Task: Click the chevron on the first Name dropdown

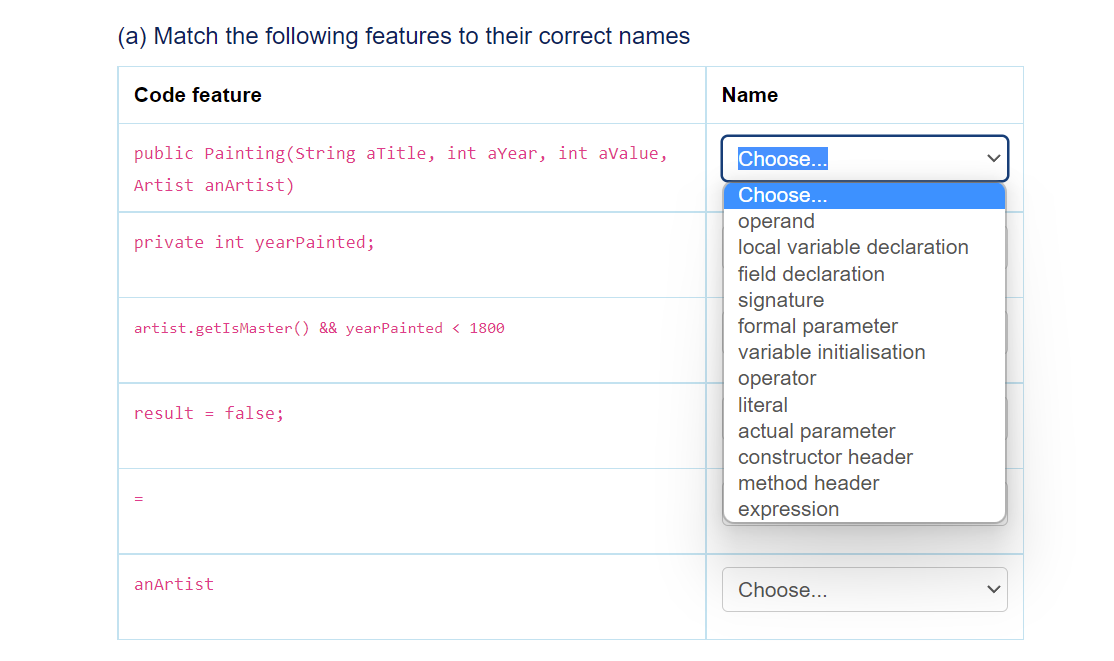Action: (x=993, y=159)
